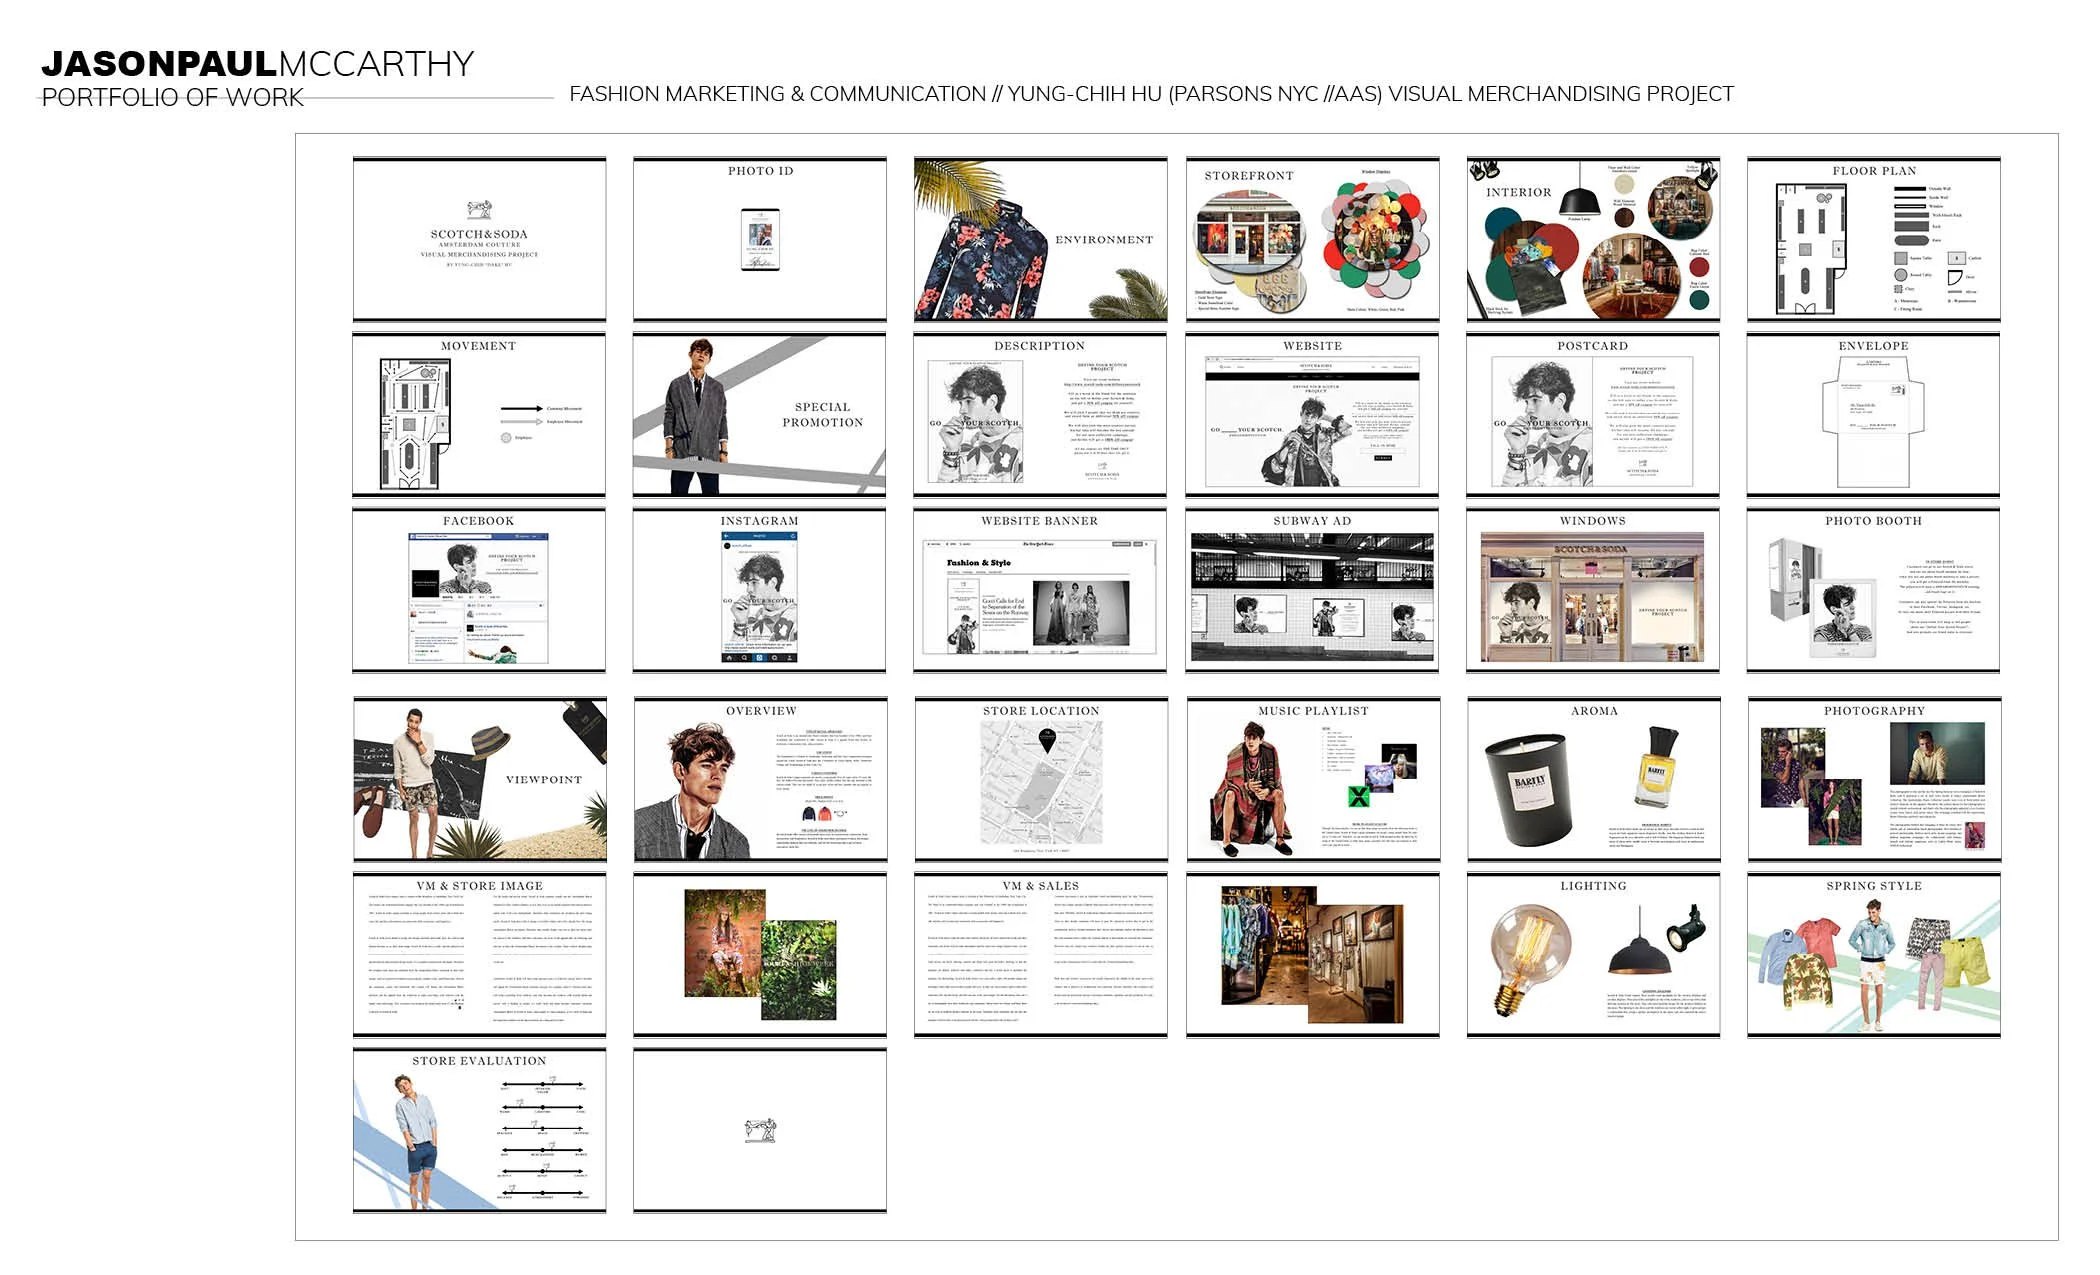View the Floor Plan slide
This screenshot has height=1275, width=2100.
(x=1873, y=239)
